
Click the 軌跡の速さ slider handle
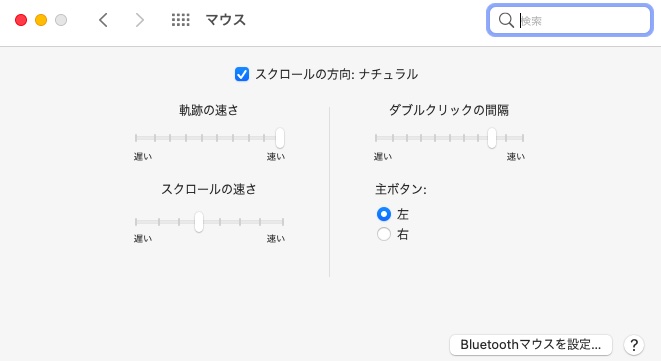click(x=280, y=138)
